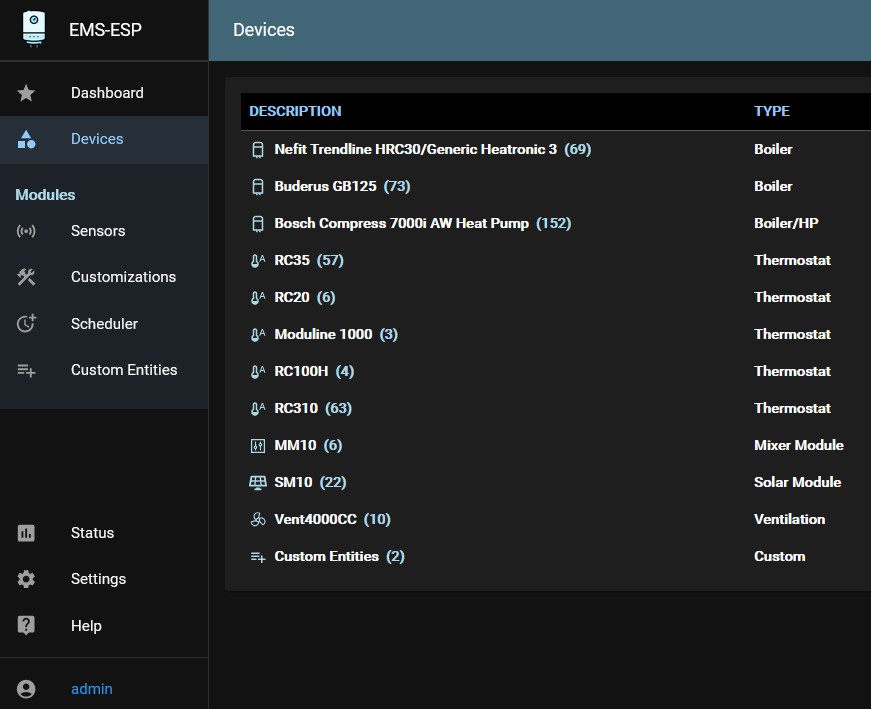Click list-plus icon in Custom Entities table row

tap(258, 557)
